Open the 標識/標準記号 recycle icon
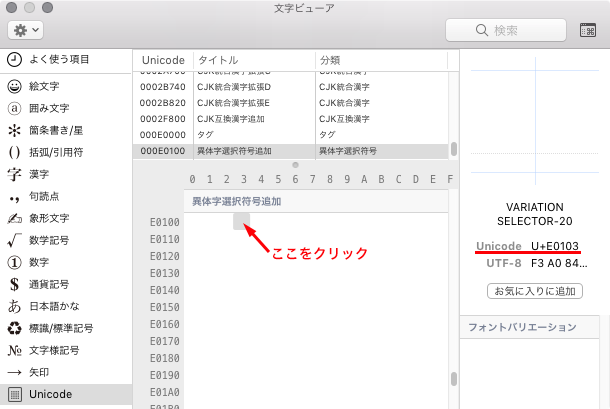The height and width of the screenshot is (409, 610). click(x=15, y=328)
